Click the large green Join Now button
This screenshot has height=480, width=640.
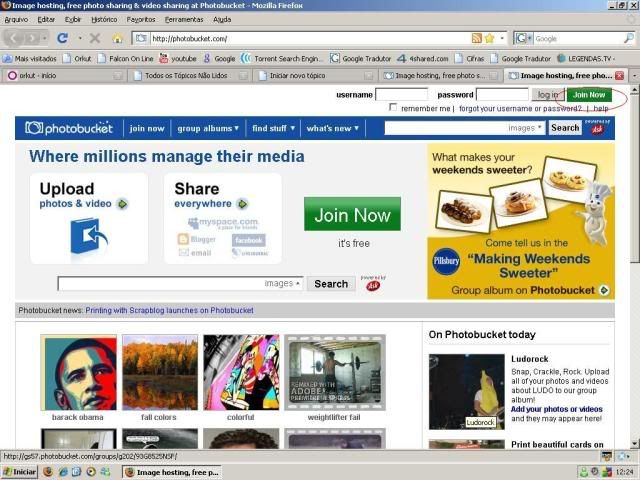click(x=352, y=214)
